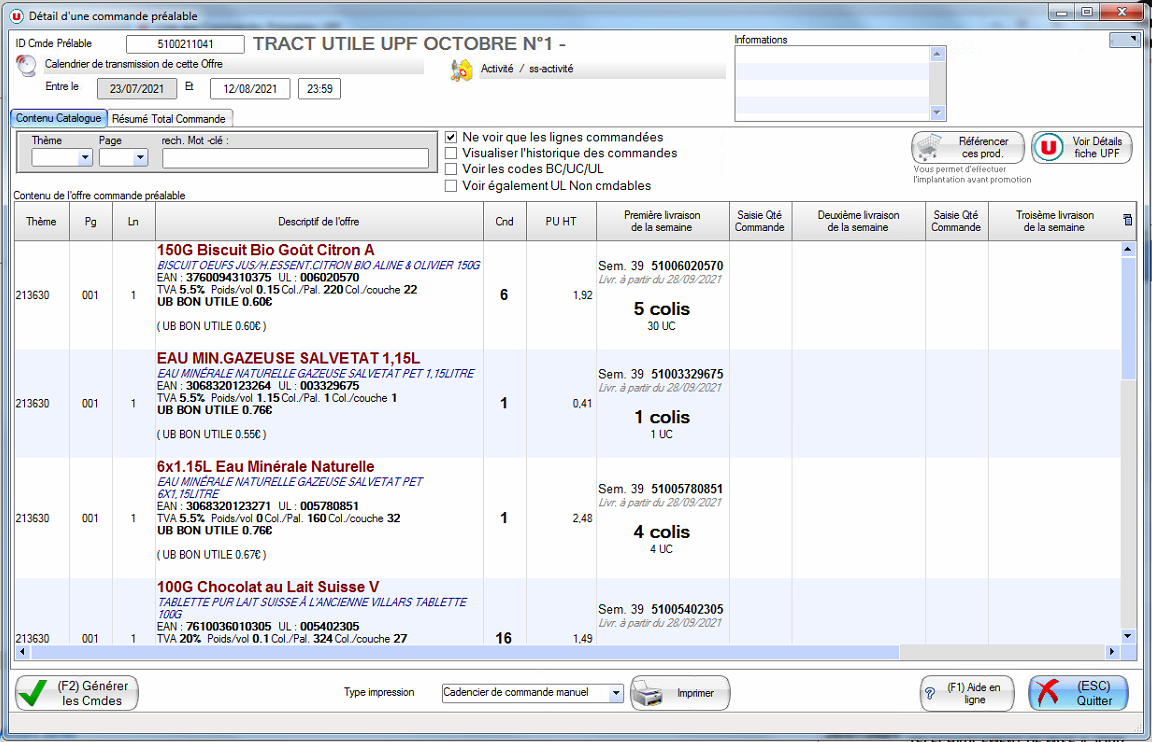Click the rech. Mot-clé search field
This screenshot has height=742, width=1152.
tap(295, 158)
